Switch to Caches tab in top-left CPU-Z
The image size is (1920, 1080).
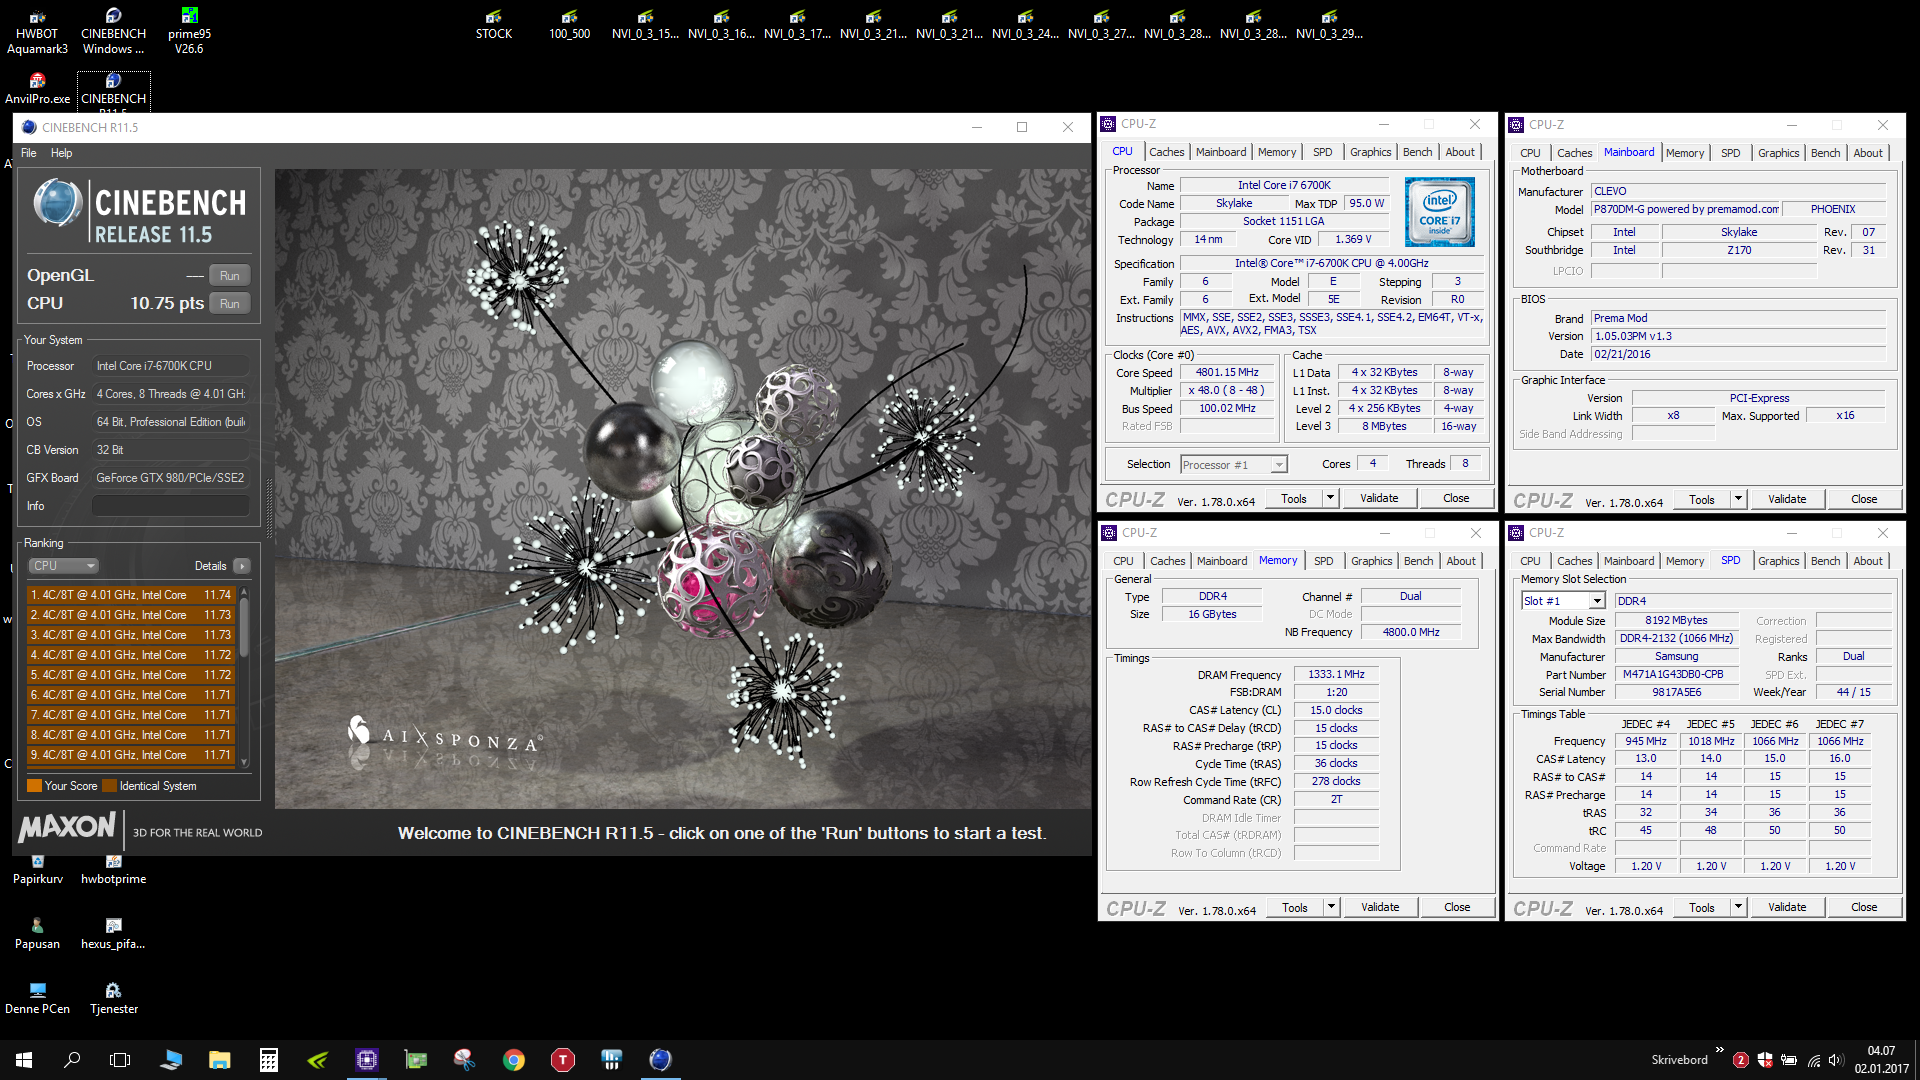click(x=1166, y=152)
